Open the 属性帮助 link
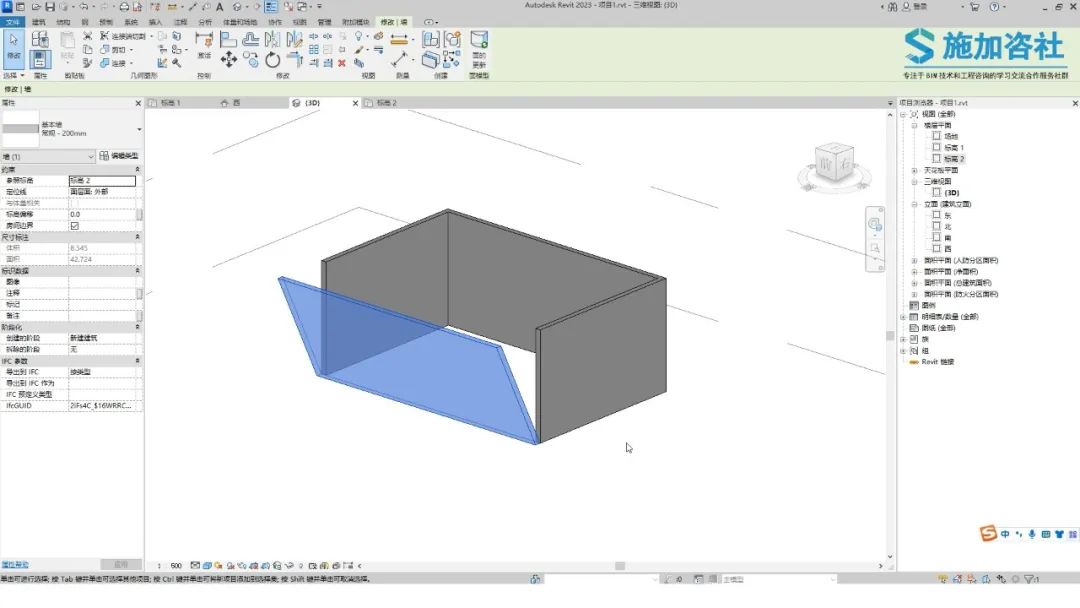The image size is (1080, 608). click(15, 565)
